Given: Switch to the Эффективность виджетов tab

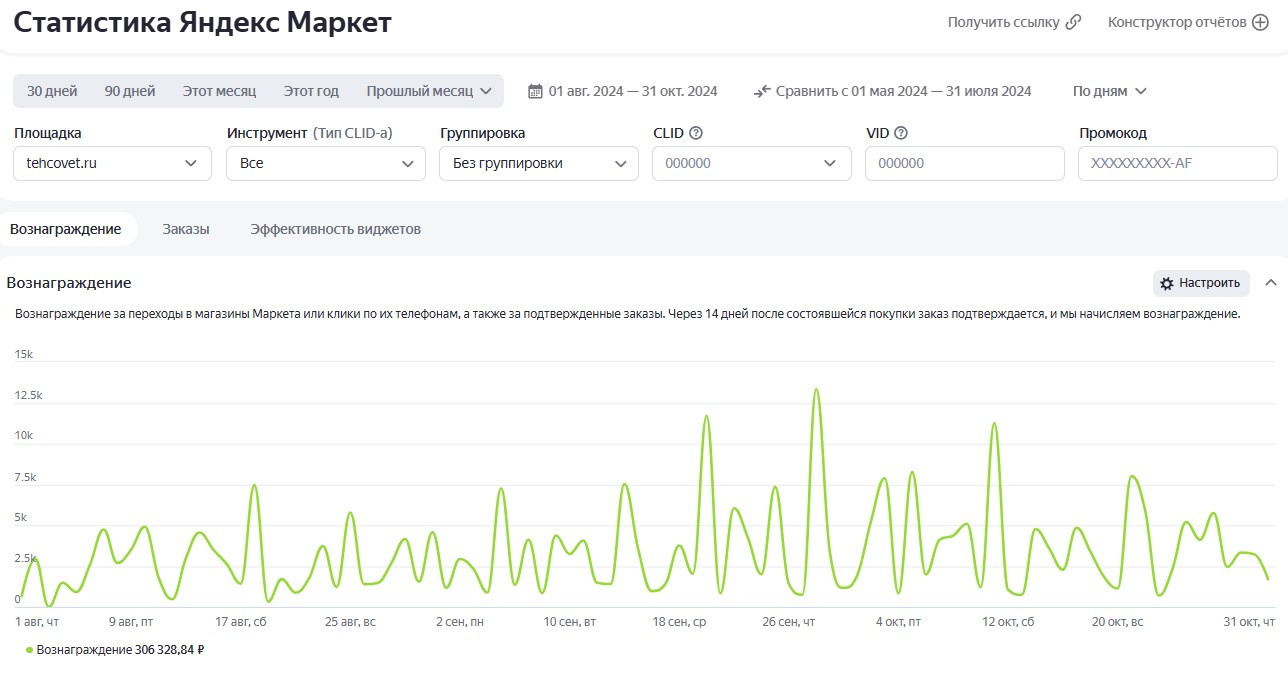Looking at the screenshot, I should coord(336,229).
